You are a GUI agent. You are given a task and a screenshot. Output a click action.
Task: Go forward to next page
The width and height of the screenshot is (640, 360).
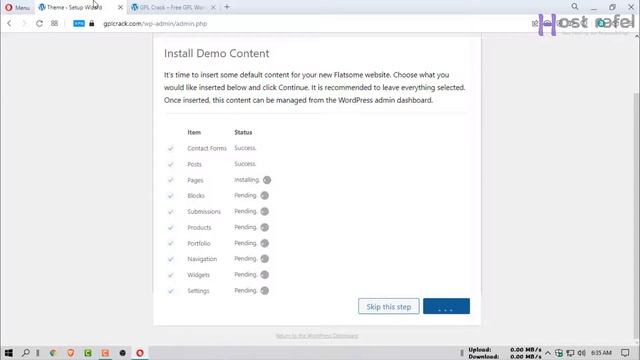click(x=24, y=24)
